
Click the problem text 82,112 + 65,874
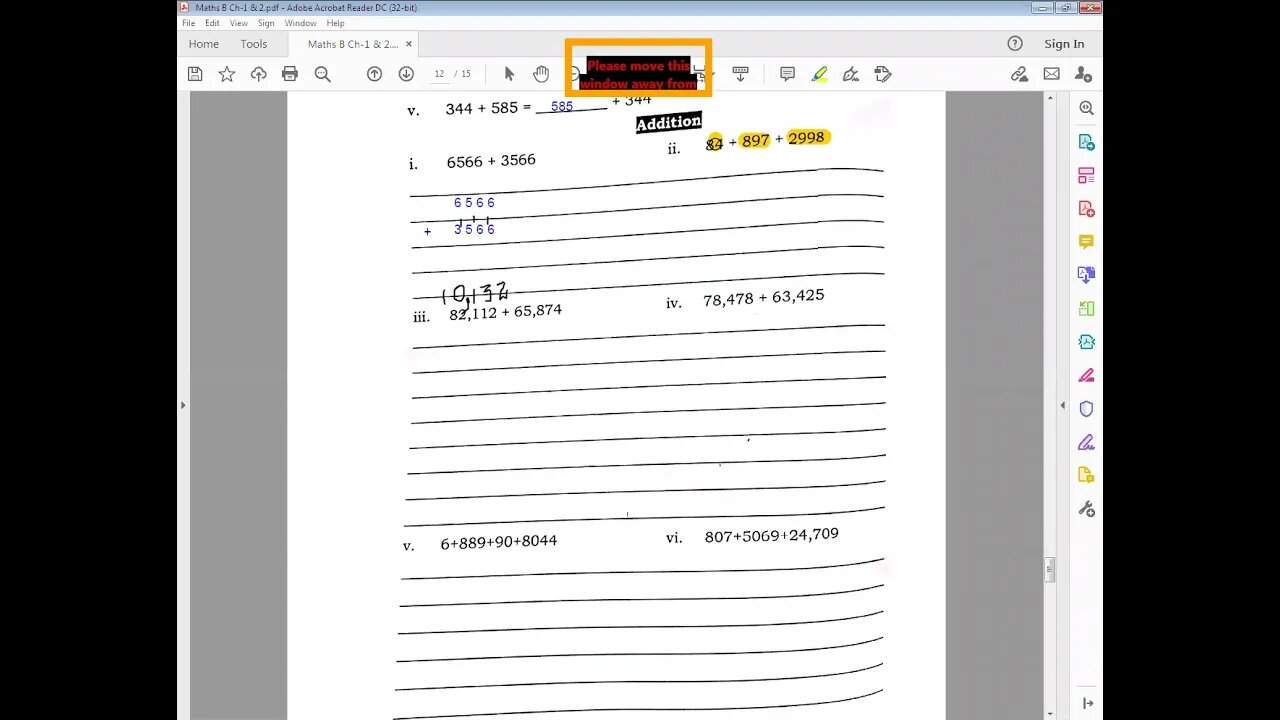pos(505,312)
